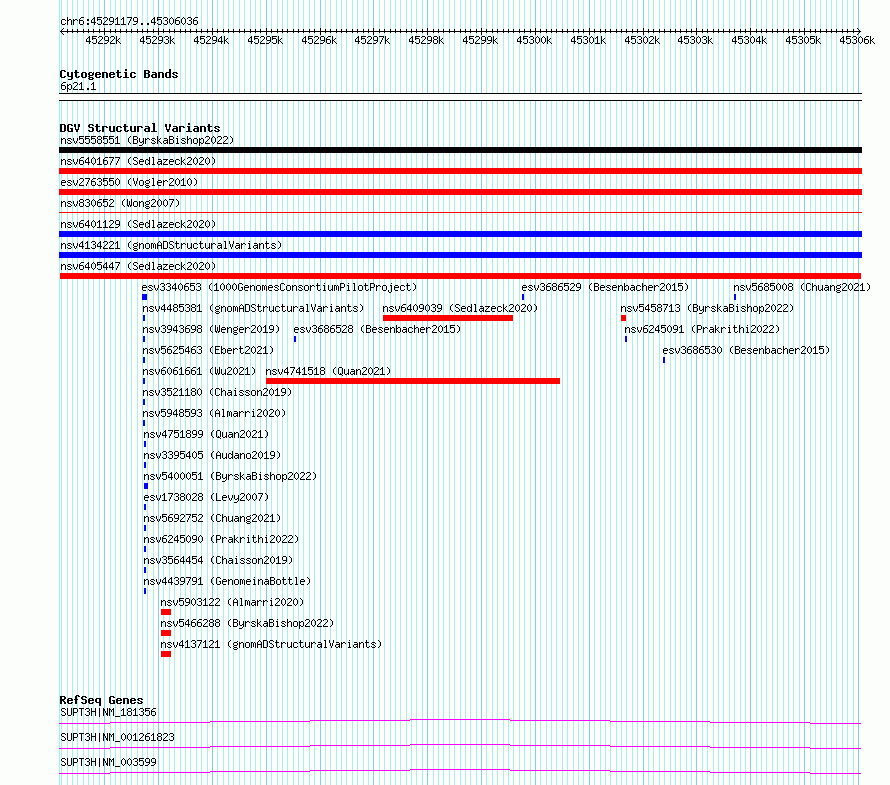Click the Cytogenetic Bands track heading
The height and width of the screenshot is (785, 890).
coord(119,74)
